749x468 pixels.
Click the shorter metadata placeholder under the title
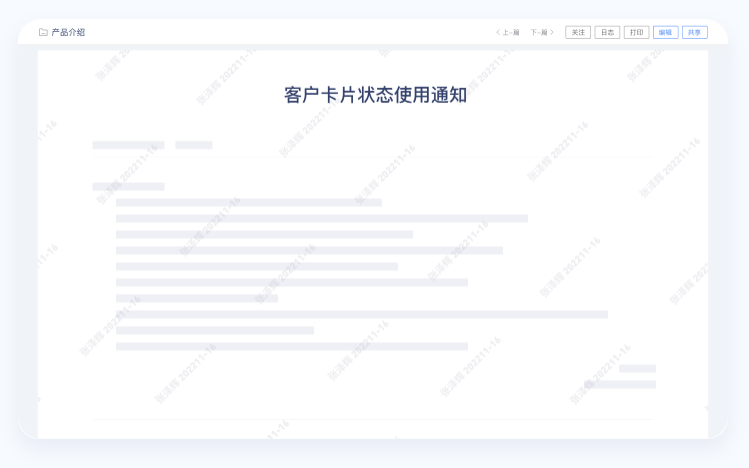193,145
